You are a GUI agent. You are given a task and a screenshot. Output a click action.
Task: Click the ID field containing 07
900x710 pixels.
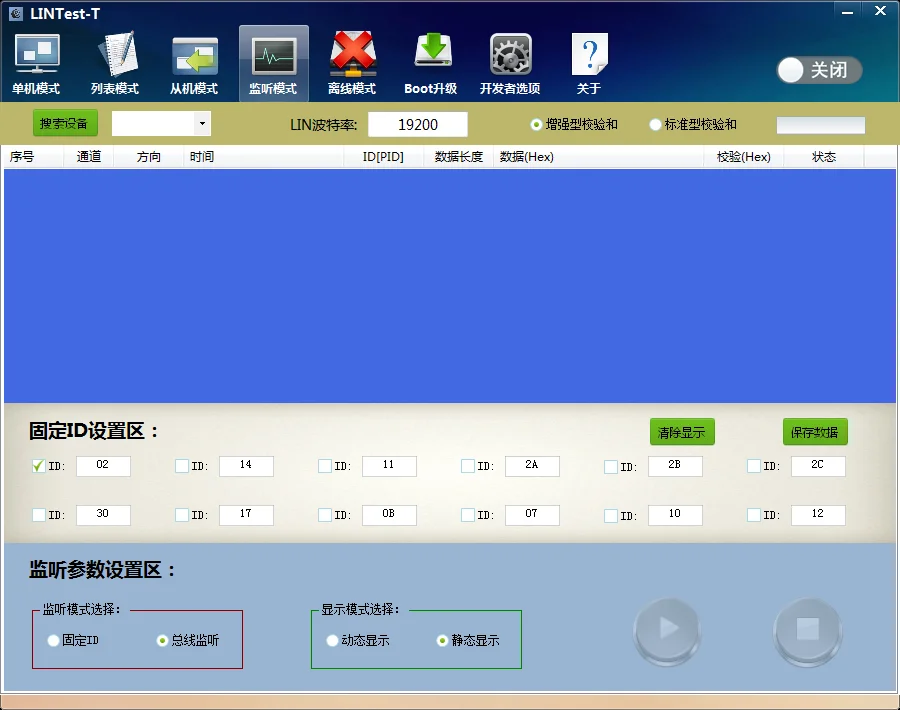(532, 515)
